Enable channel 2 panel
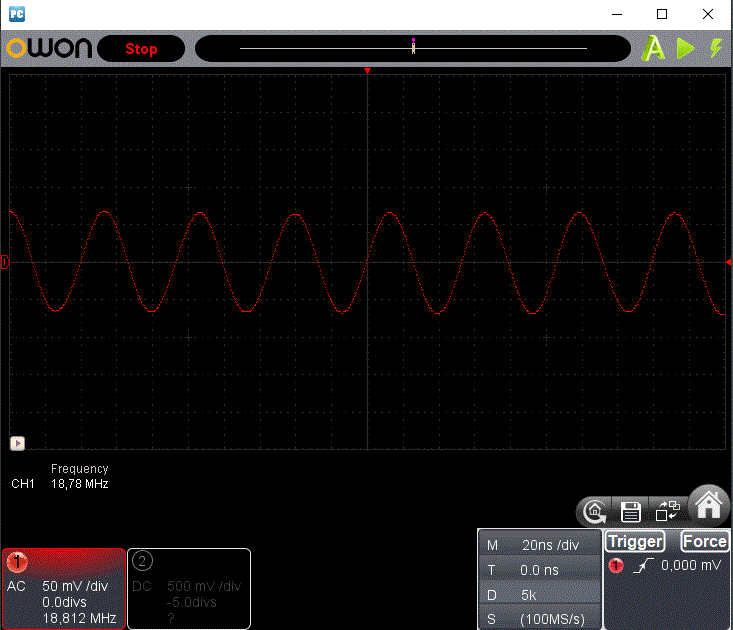 tap(189, 588)
